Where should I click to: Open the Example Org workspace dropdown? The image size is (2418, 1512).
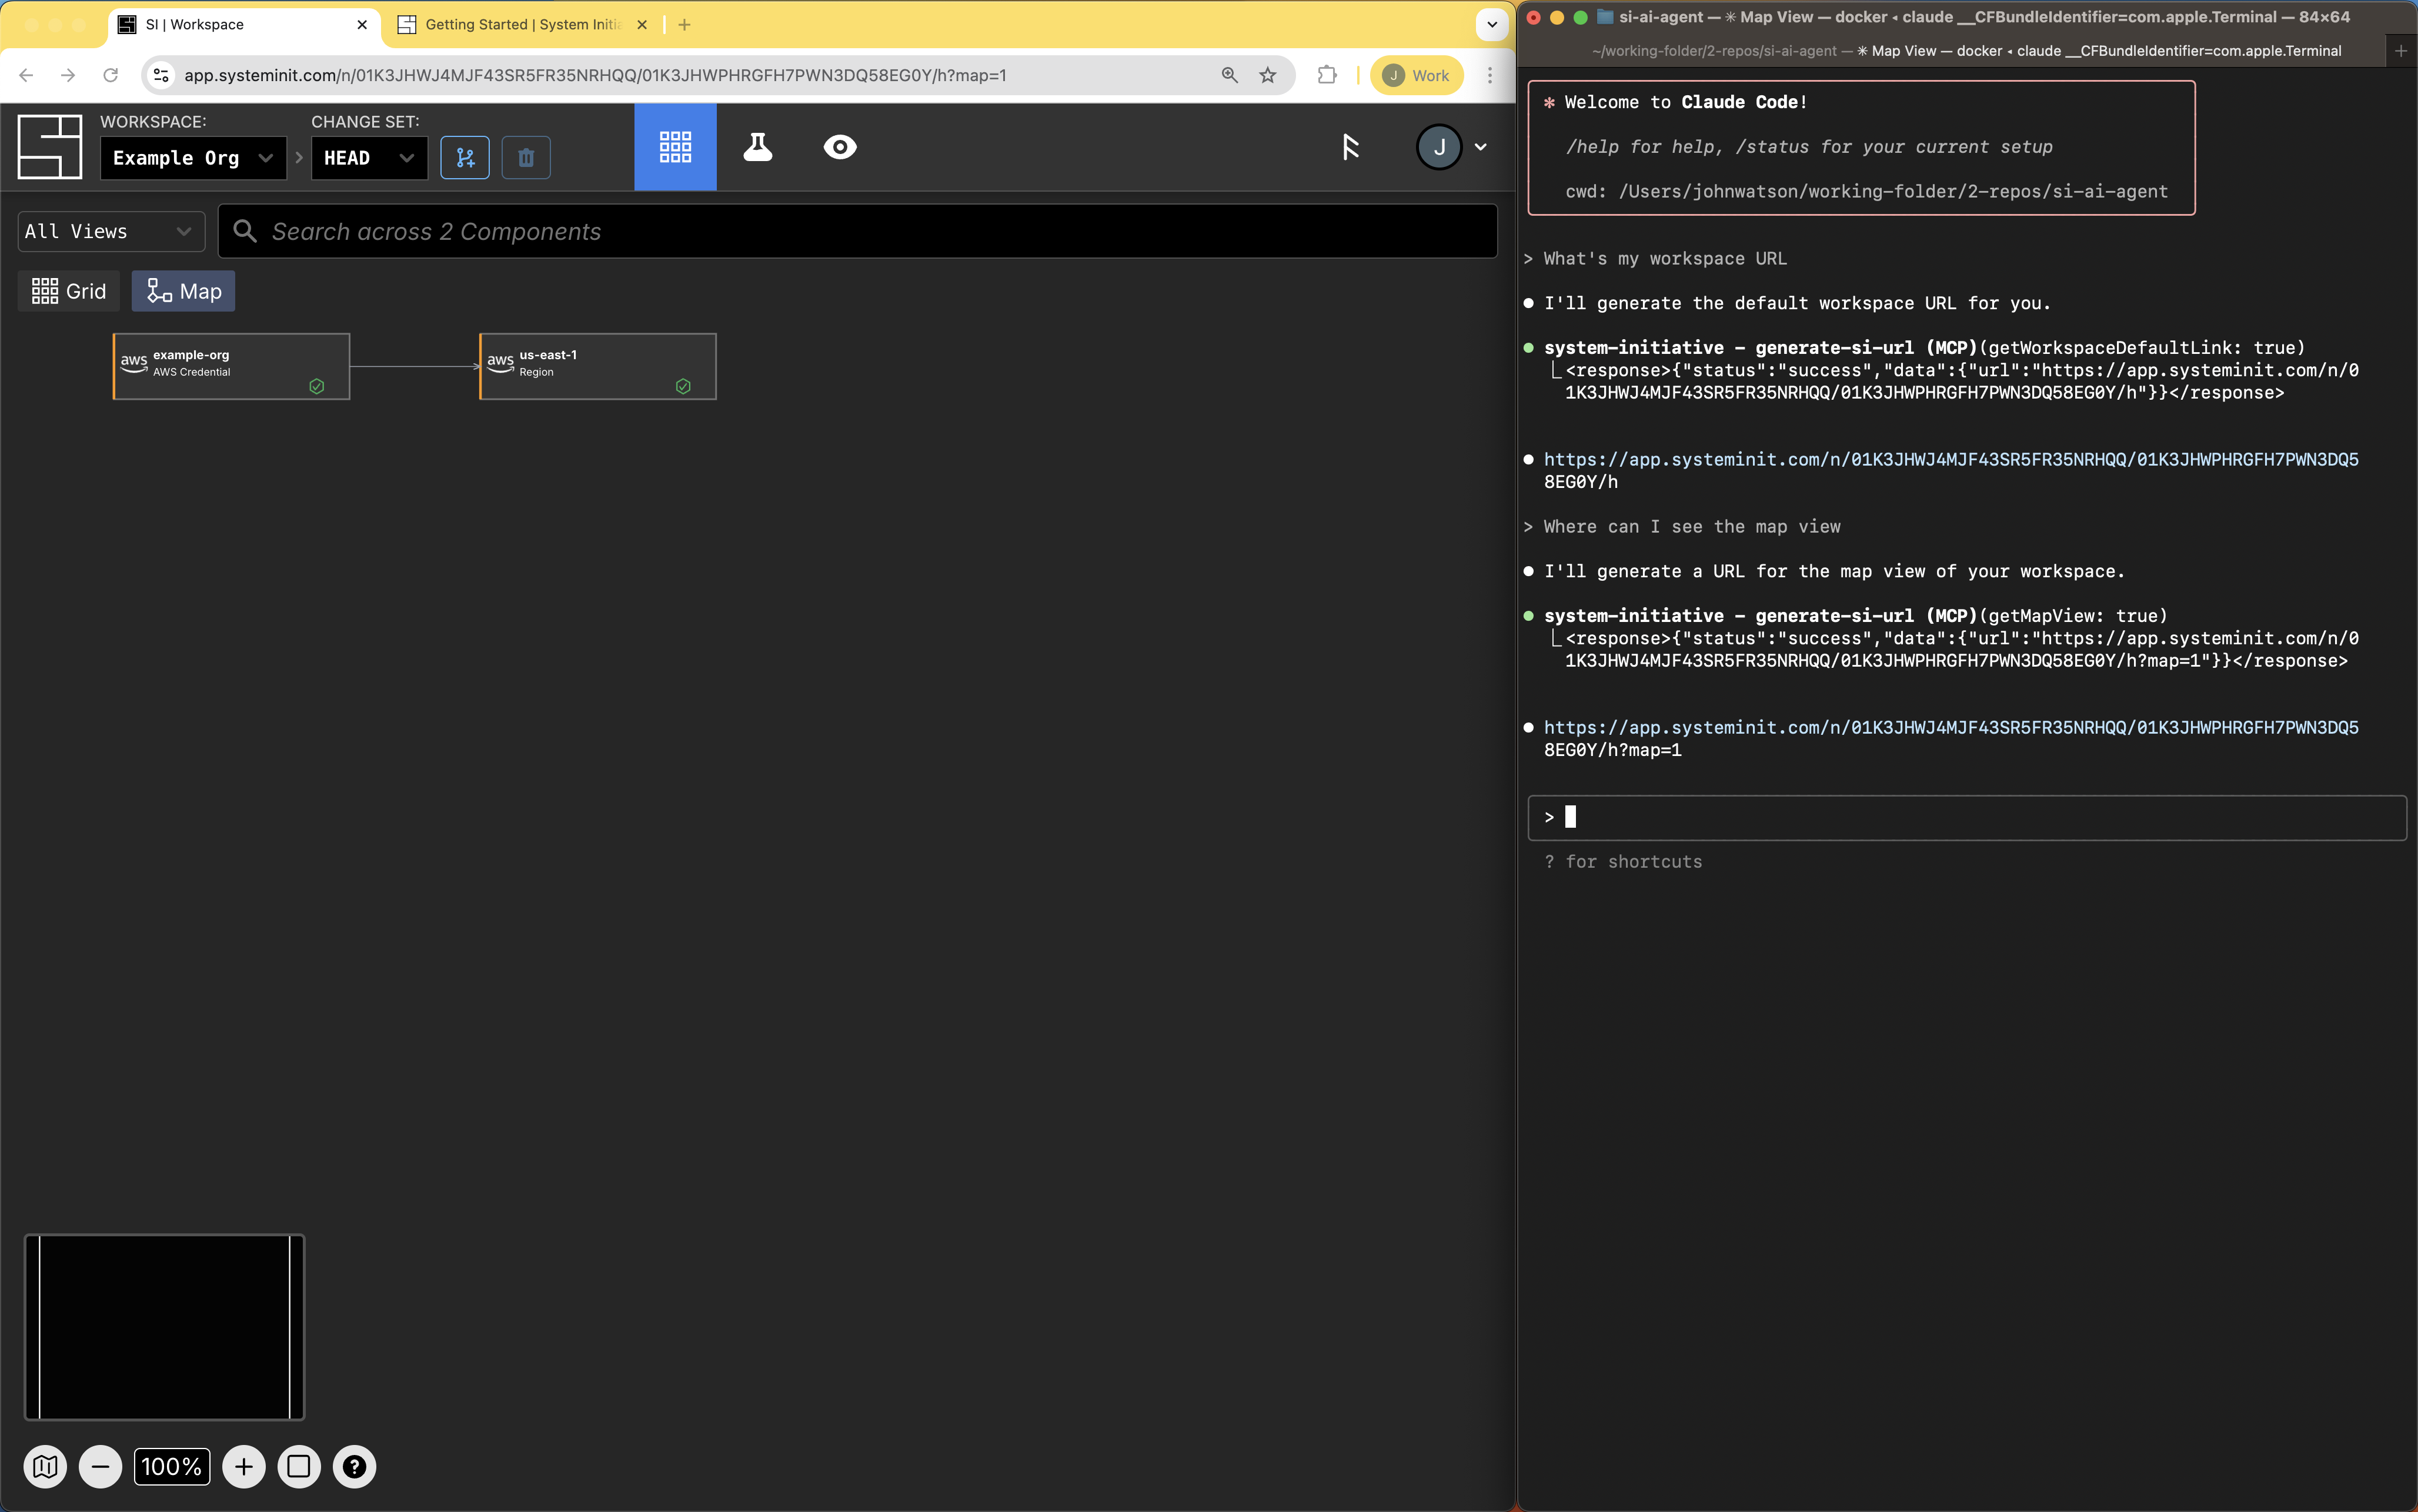click(193, 158)
